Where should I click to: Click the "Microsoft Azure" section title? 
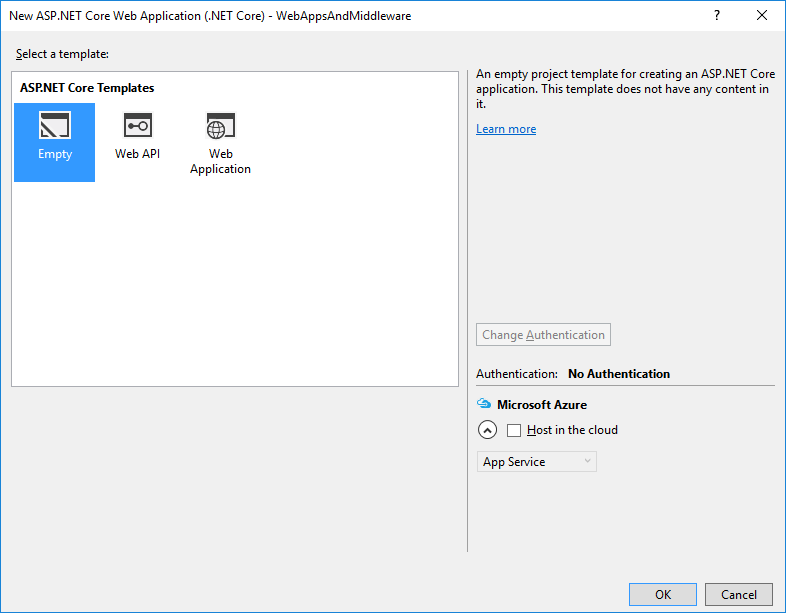click(542, 405)
